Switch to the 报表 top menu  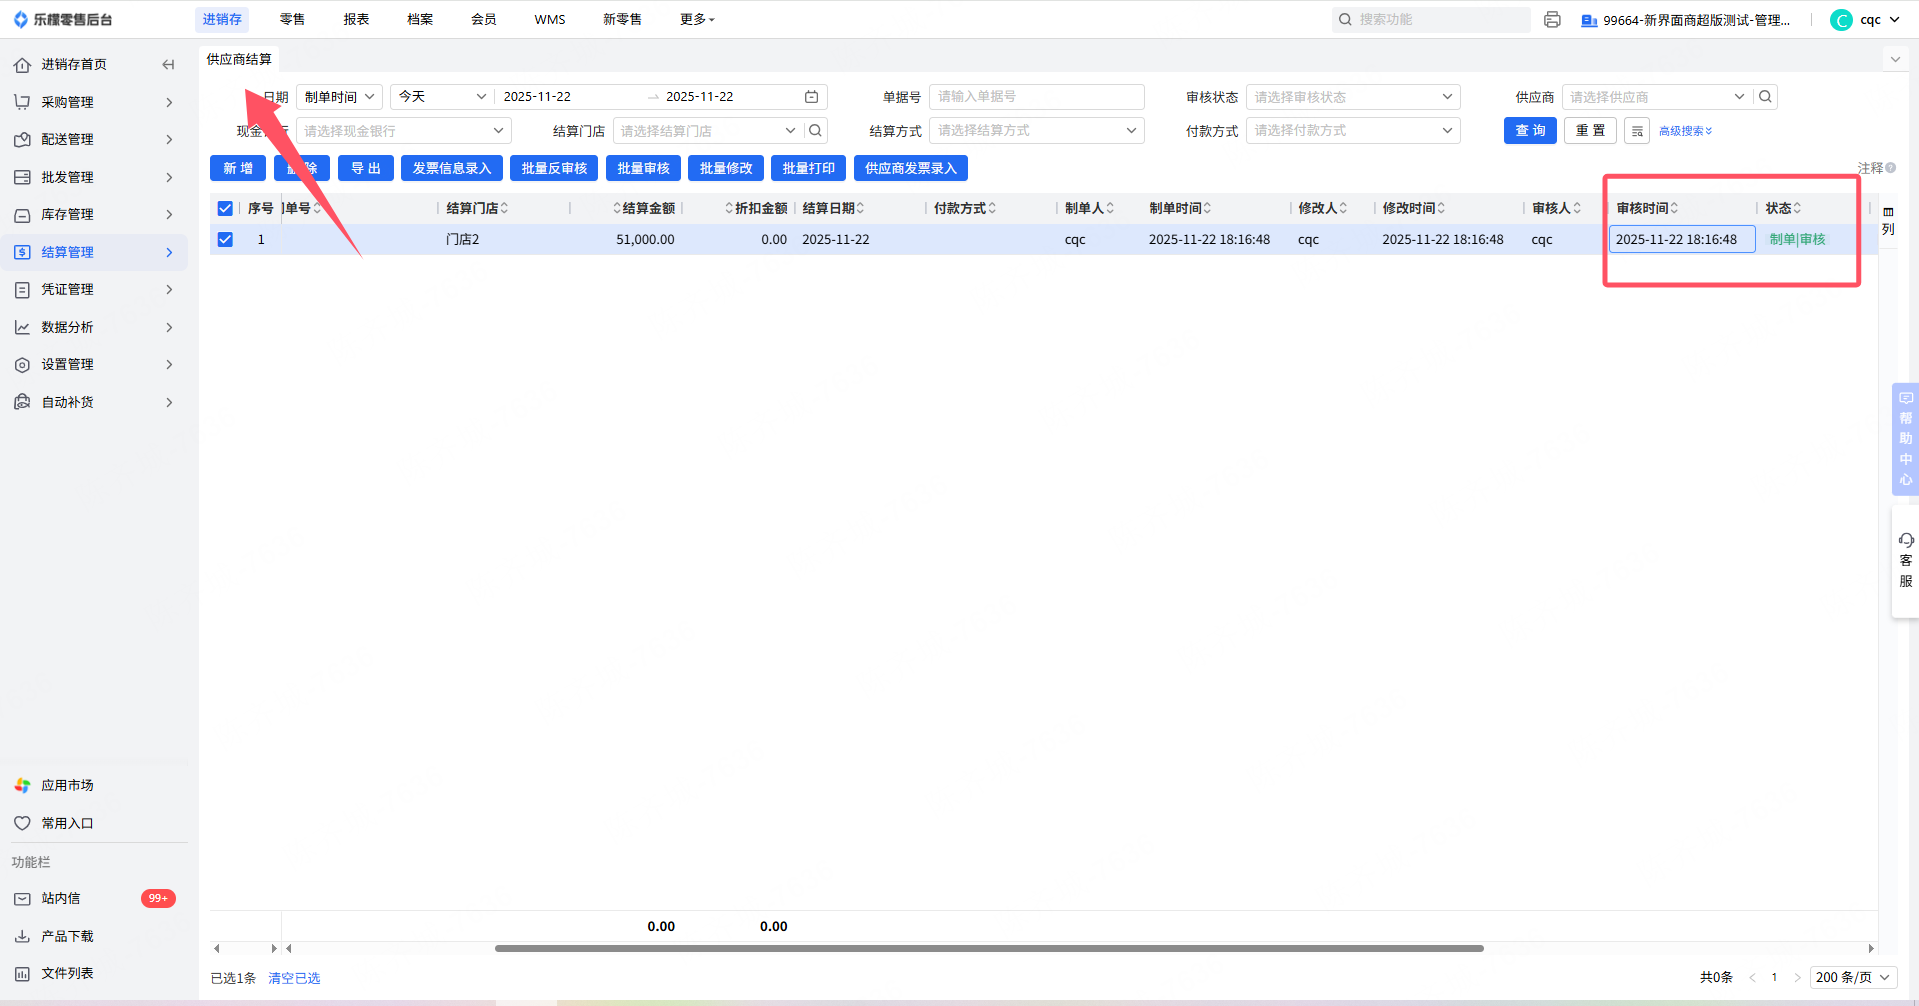tap(356, 20)
